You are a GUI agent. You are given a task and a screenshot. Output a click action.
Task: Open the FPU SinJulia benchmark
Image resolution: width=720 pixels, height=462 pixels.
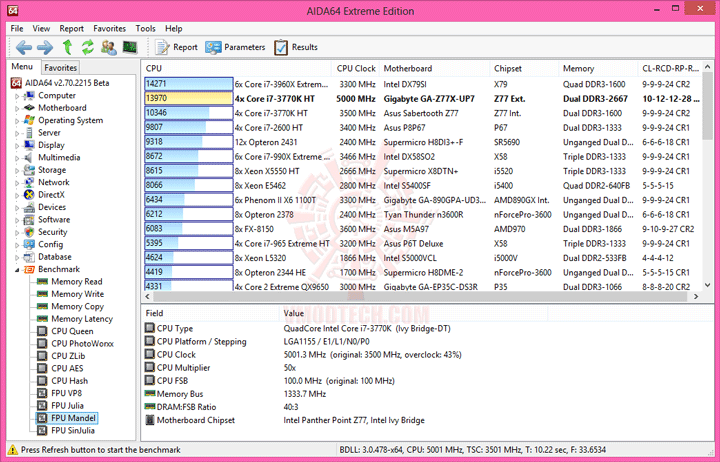coord(66,430)
